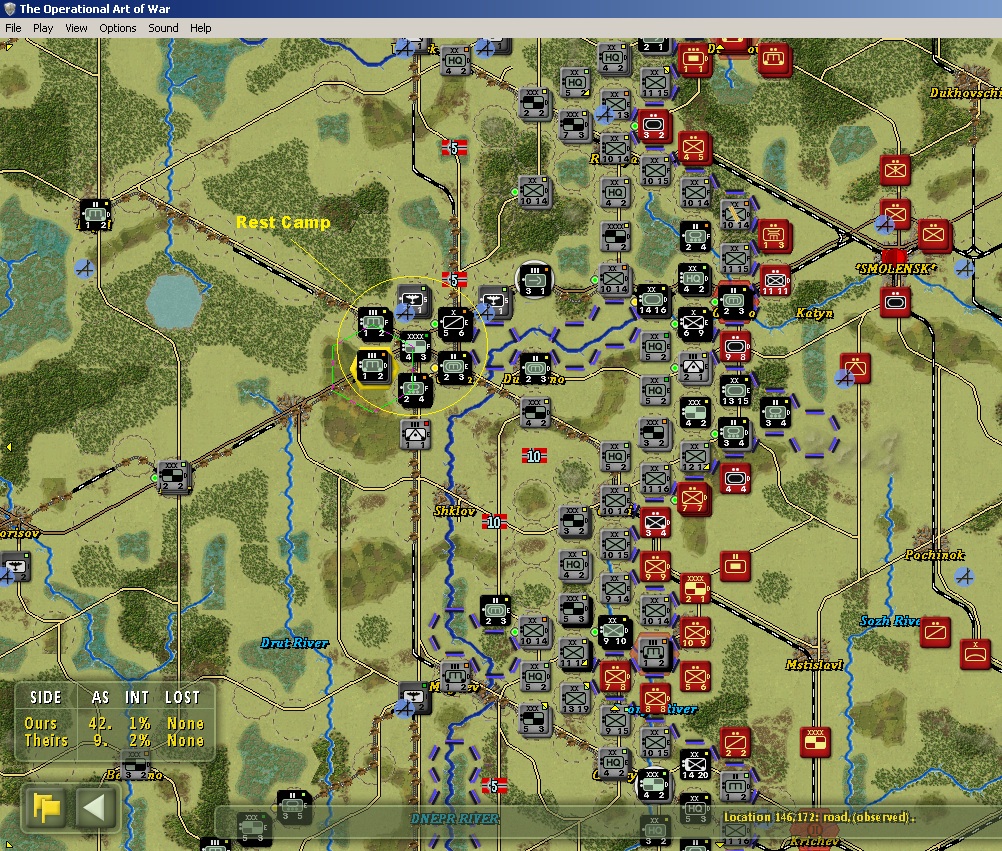
Task: Select the red 1-3 artillery counter
Action: point(773,235)
